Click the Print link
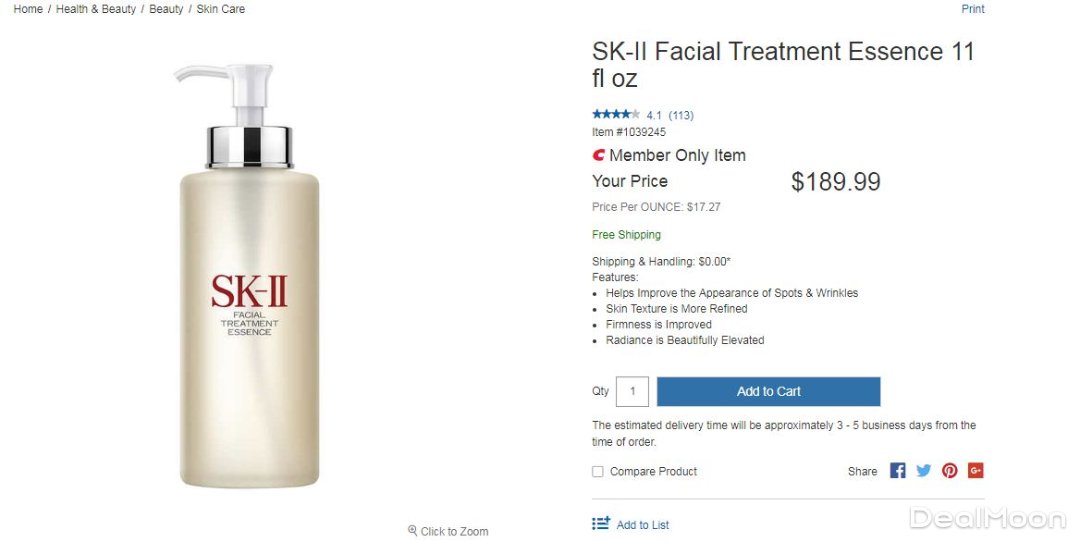The width and height of the screenshot is (1080, 542). click(973, 9)
